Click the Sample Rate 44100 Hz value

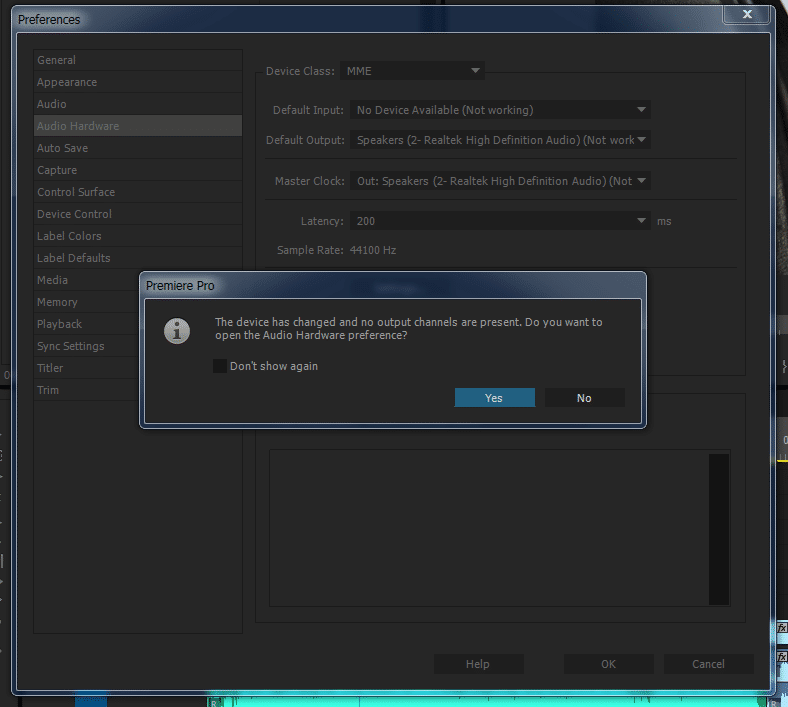(373, 250)
